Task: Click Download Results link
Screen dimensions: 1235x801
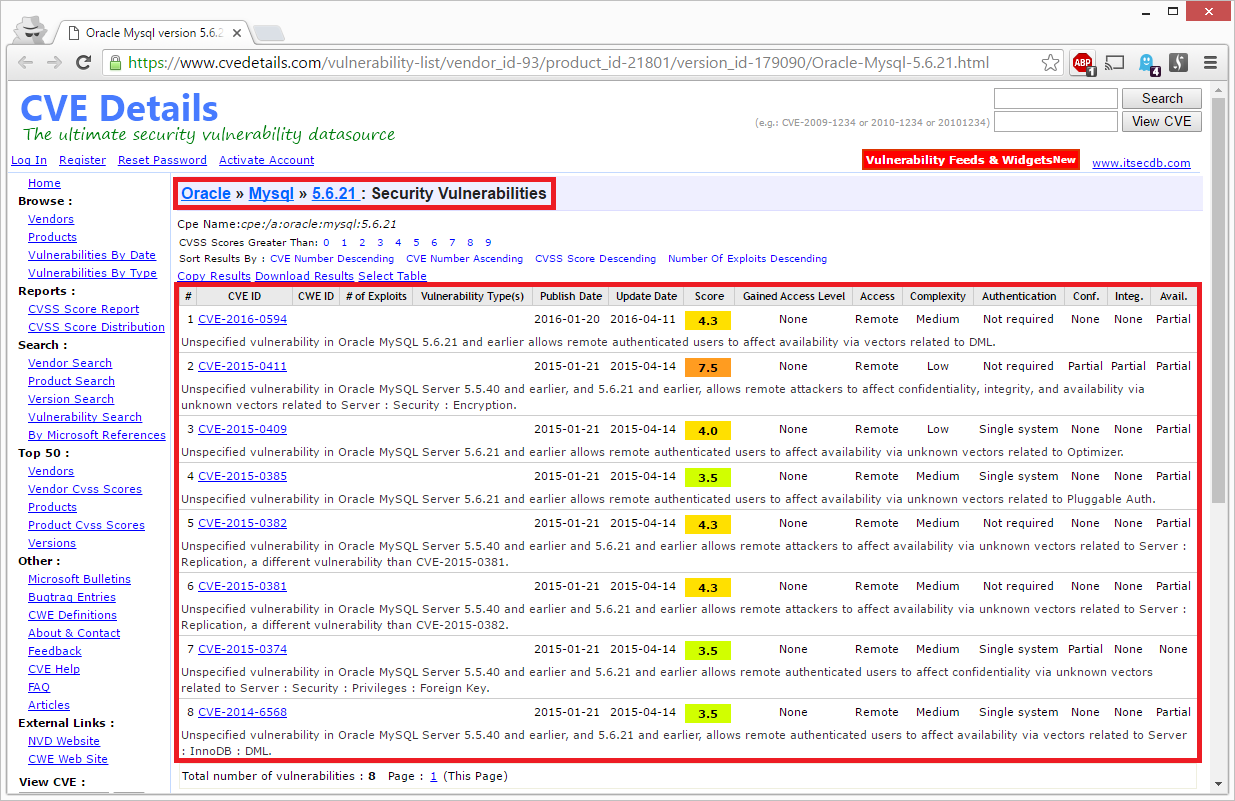Action: 304,276
